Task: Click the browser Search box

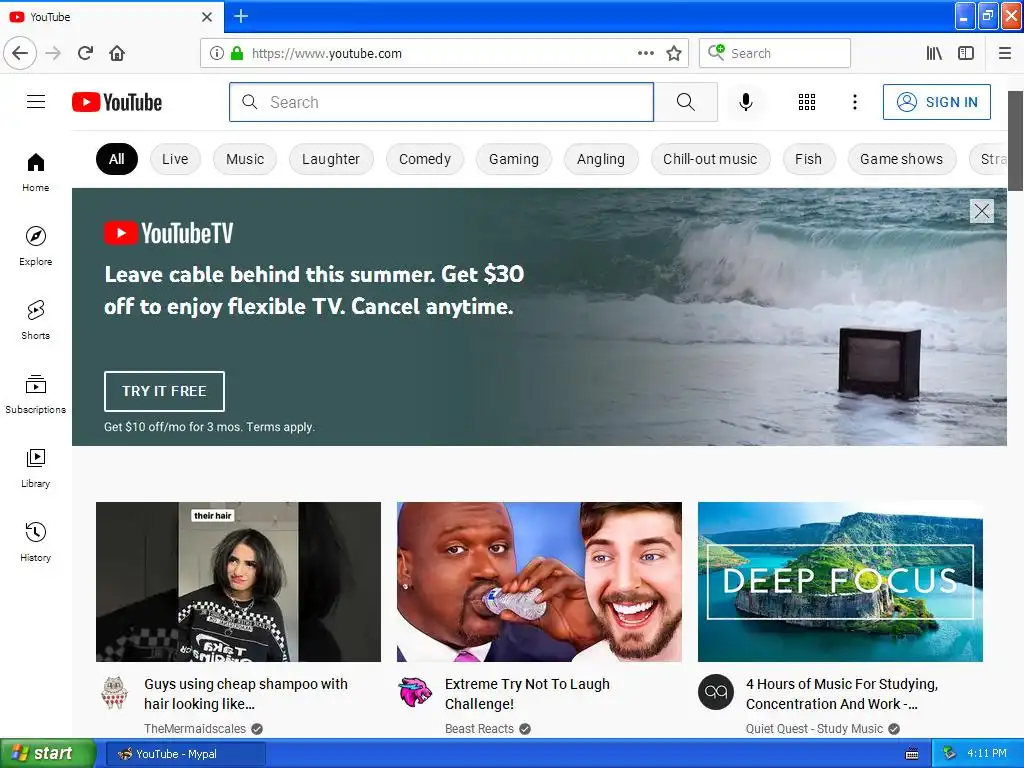Action: [775, 53]
